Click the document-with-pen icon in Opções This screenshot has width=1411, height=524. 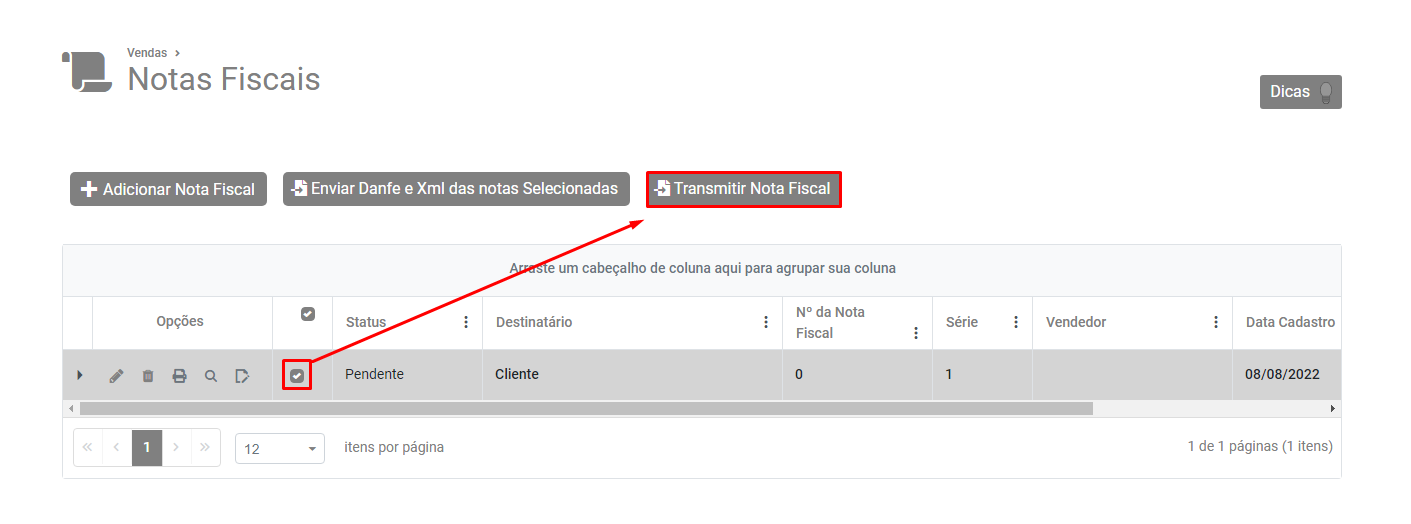click(242, 376)
